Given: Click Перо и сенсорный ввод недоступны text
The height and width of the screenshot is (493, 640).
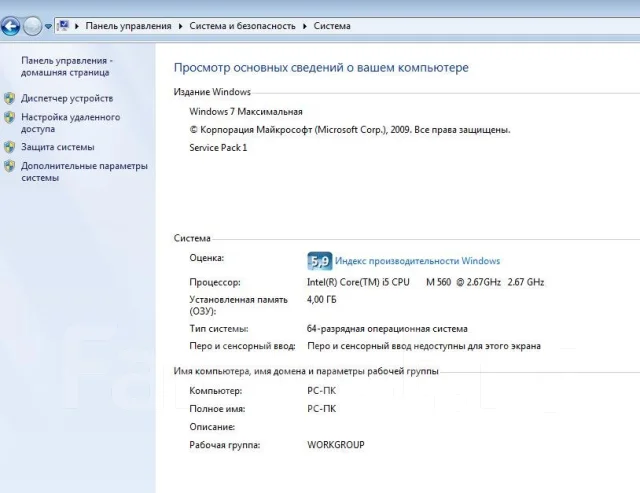Looking at the screenshot, I should point(424,346).
